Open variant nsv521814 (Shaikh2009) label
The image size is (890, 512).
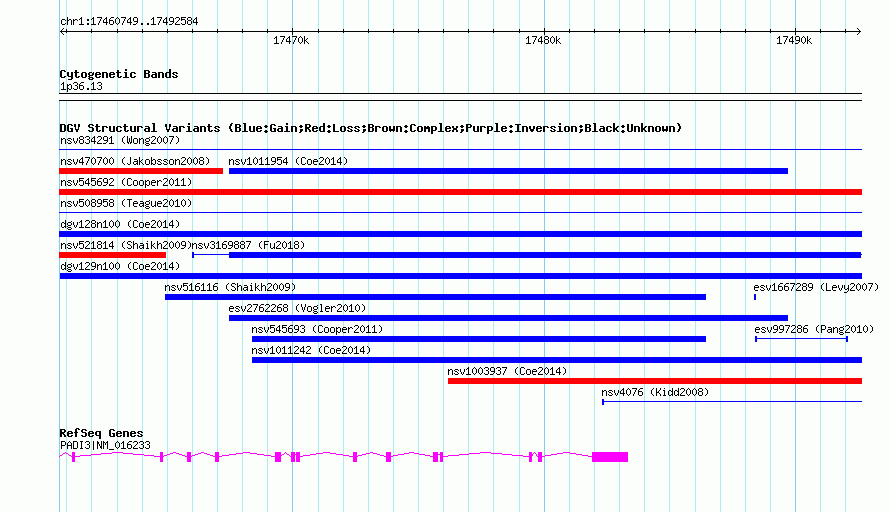[126, 245]
